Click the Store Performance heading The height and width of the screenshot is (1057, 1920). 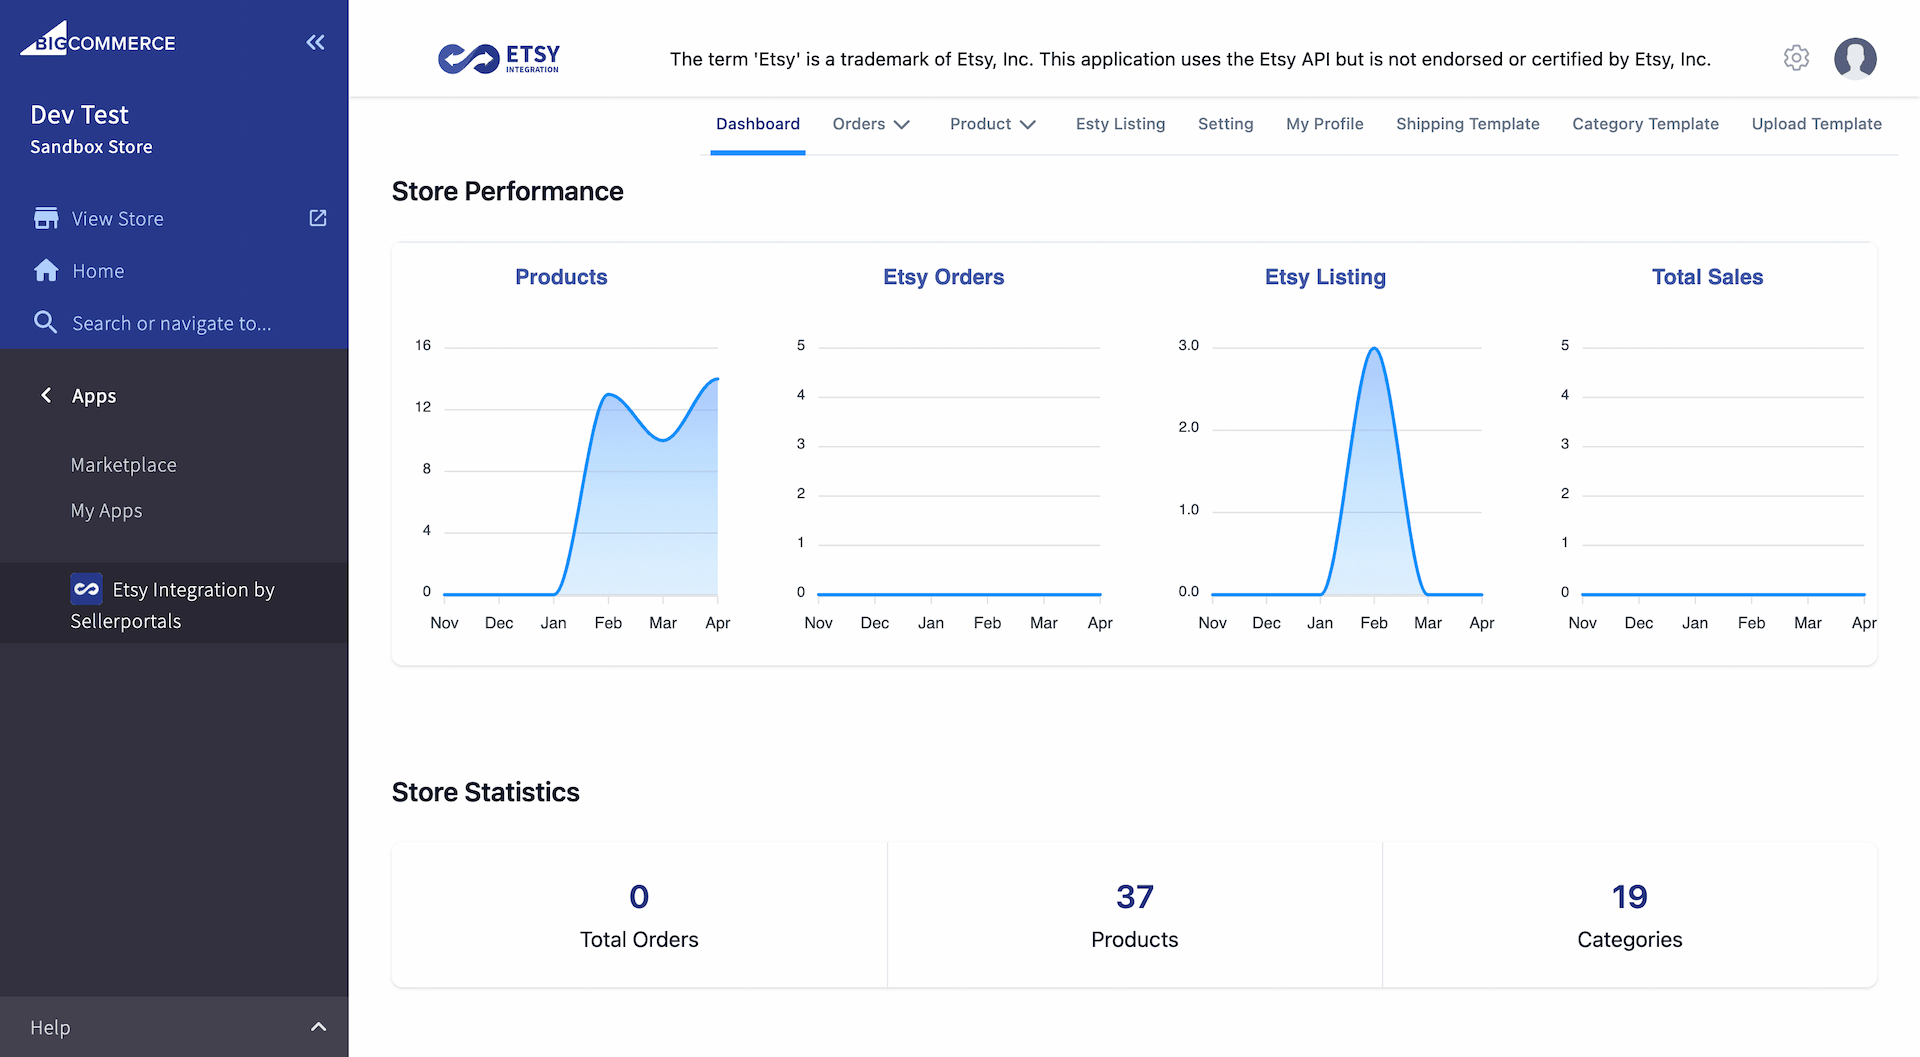(x=507, y=191)
